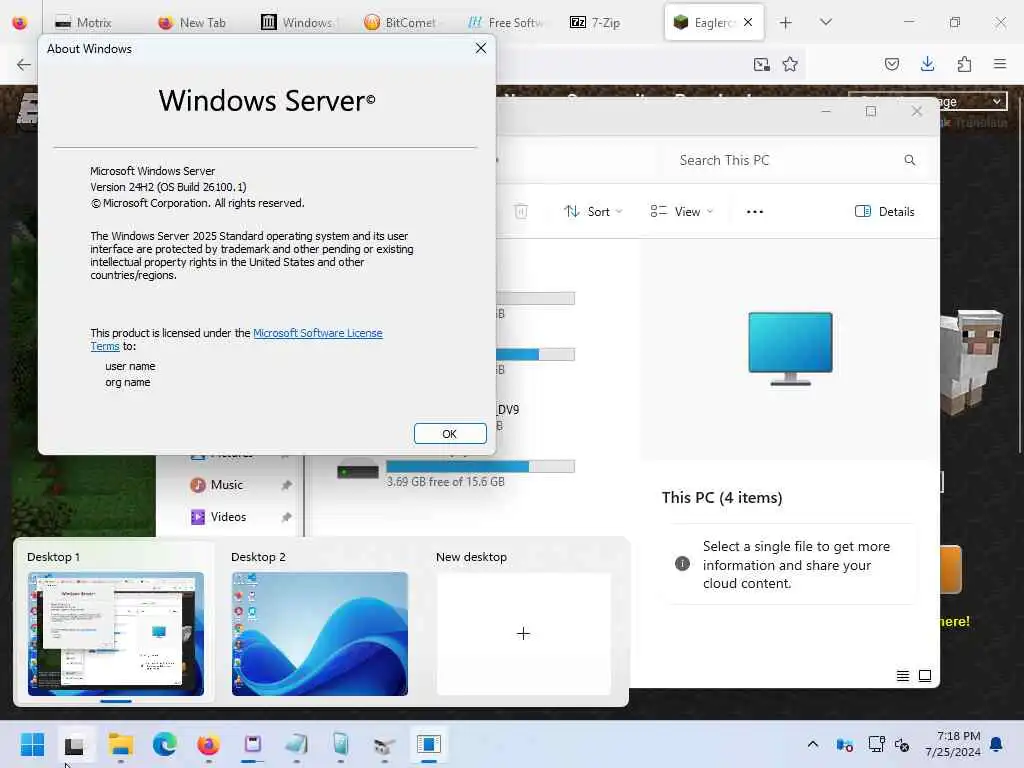Image resolution: width=1024 pixels, height=768 pixels.
Task: Switch to the 7-Zip browser tab
Action: (x=595, y=22)
